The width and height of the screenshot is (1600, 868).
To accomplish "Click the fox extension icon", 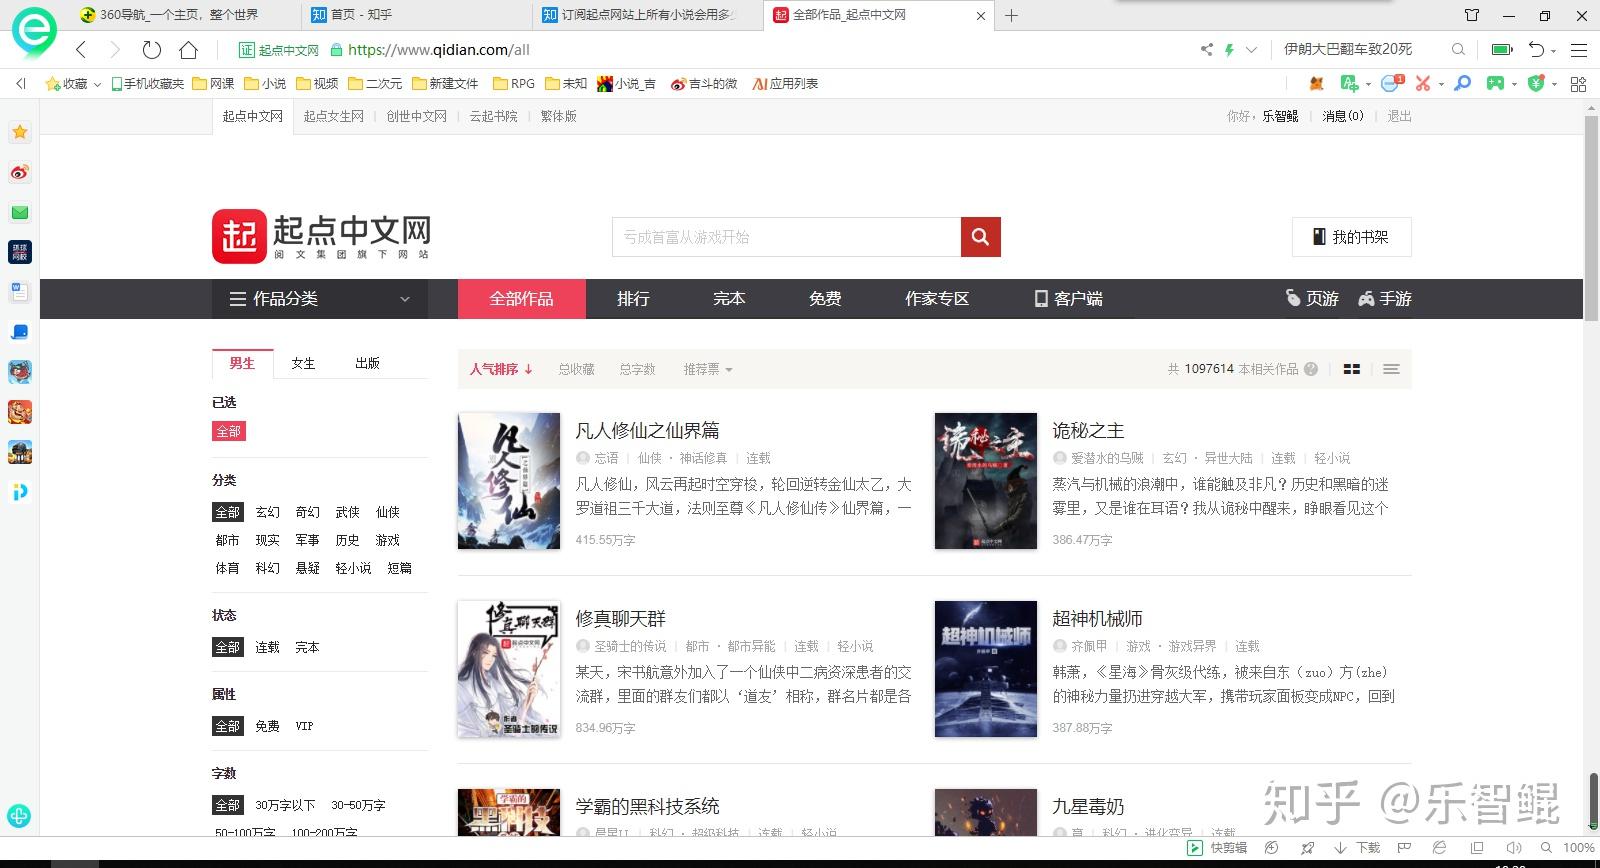I will click(x=1317, y=83).
